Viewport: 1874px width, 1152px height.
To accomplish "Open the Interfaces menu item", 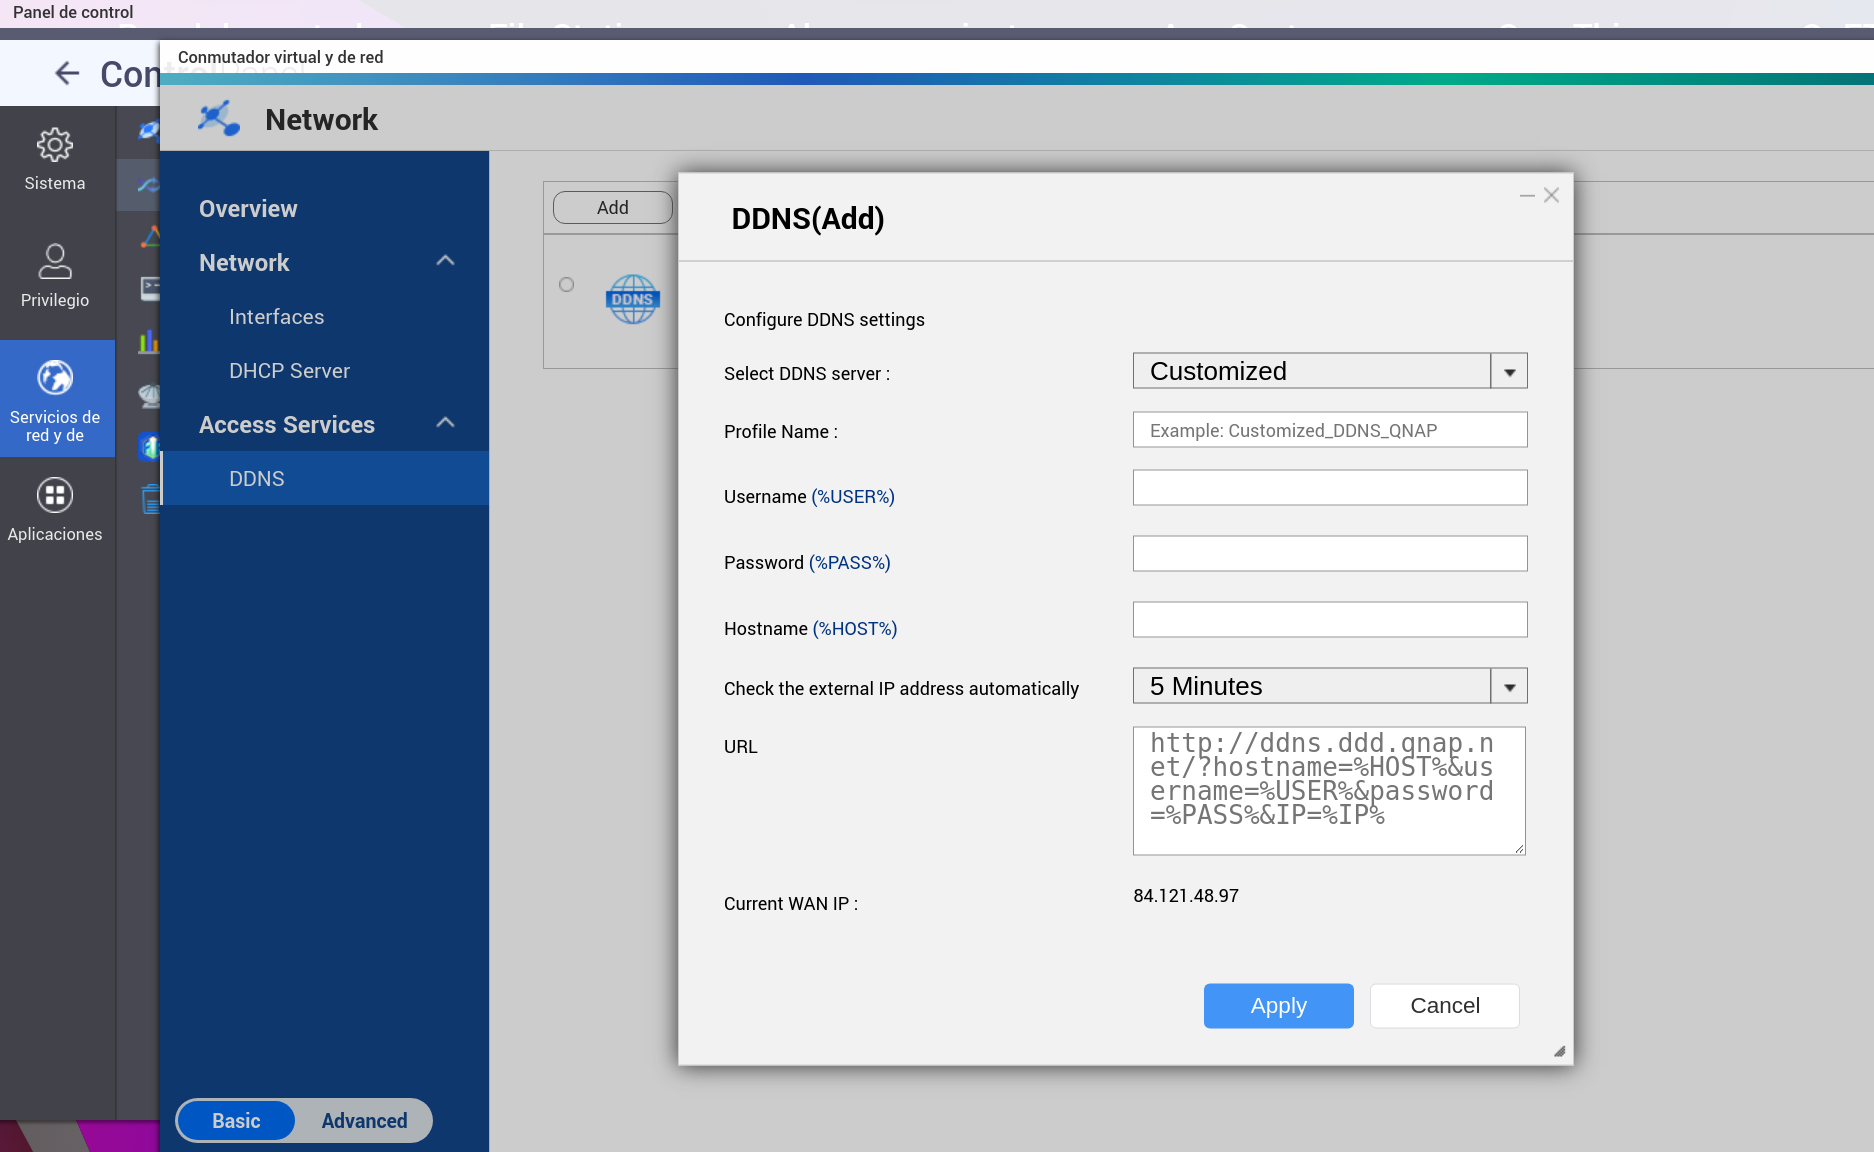I will (276, 317).
